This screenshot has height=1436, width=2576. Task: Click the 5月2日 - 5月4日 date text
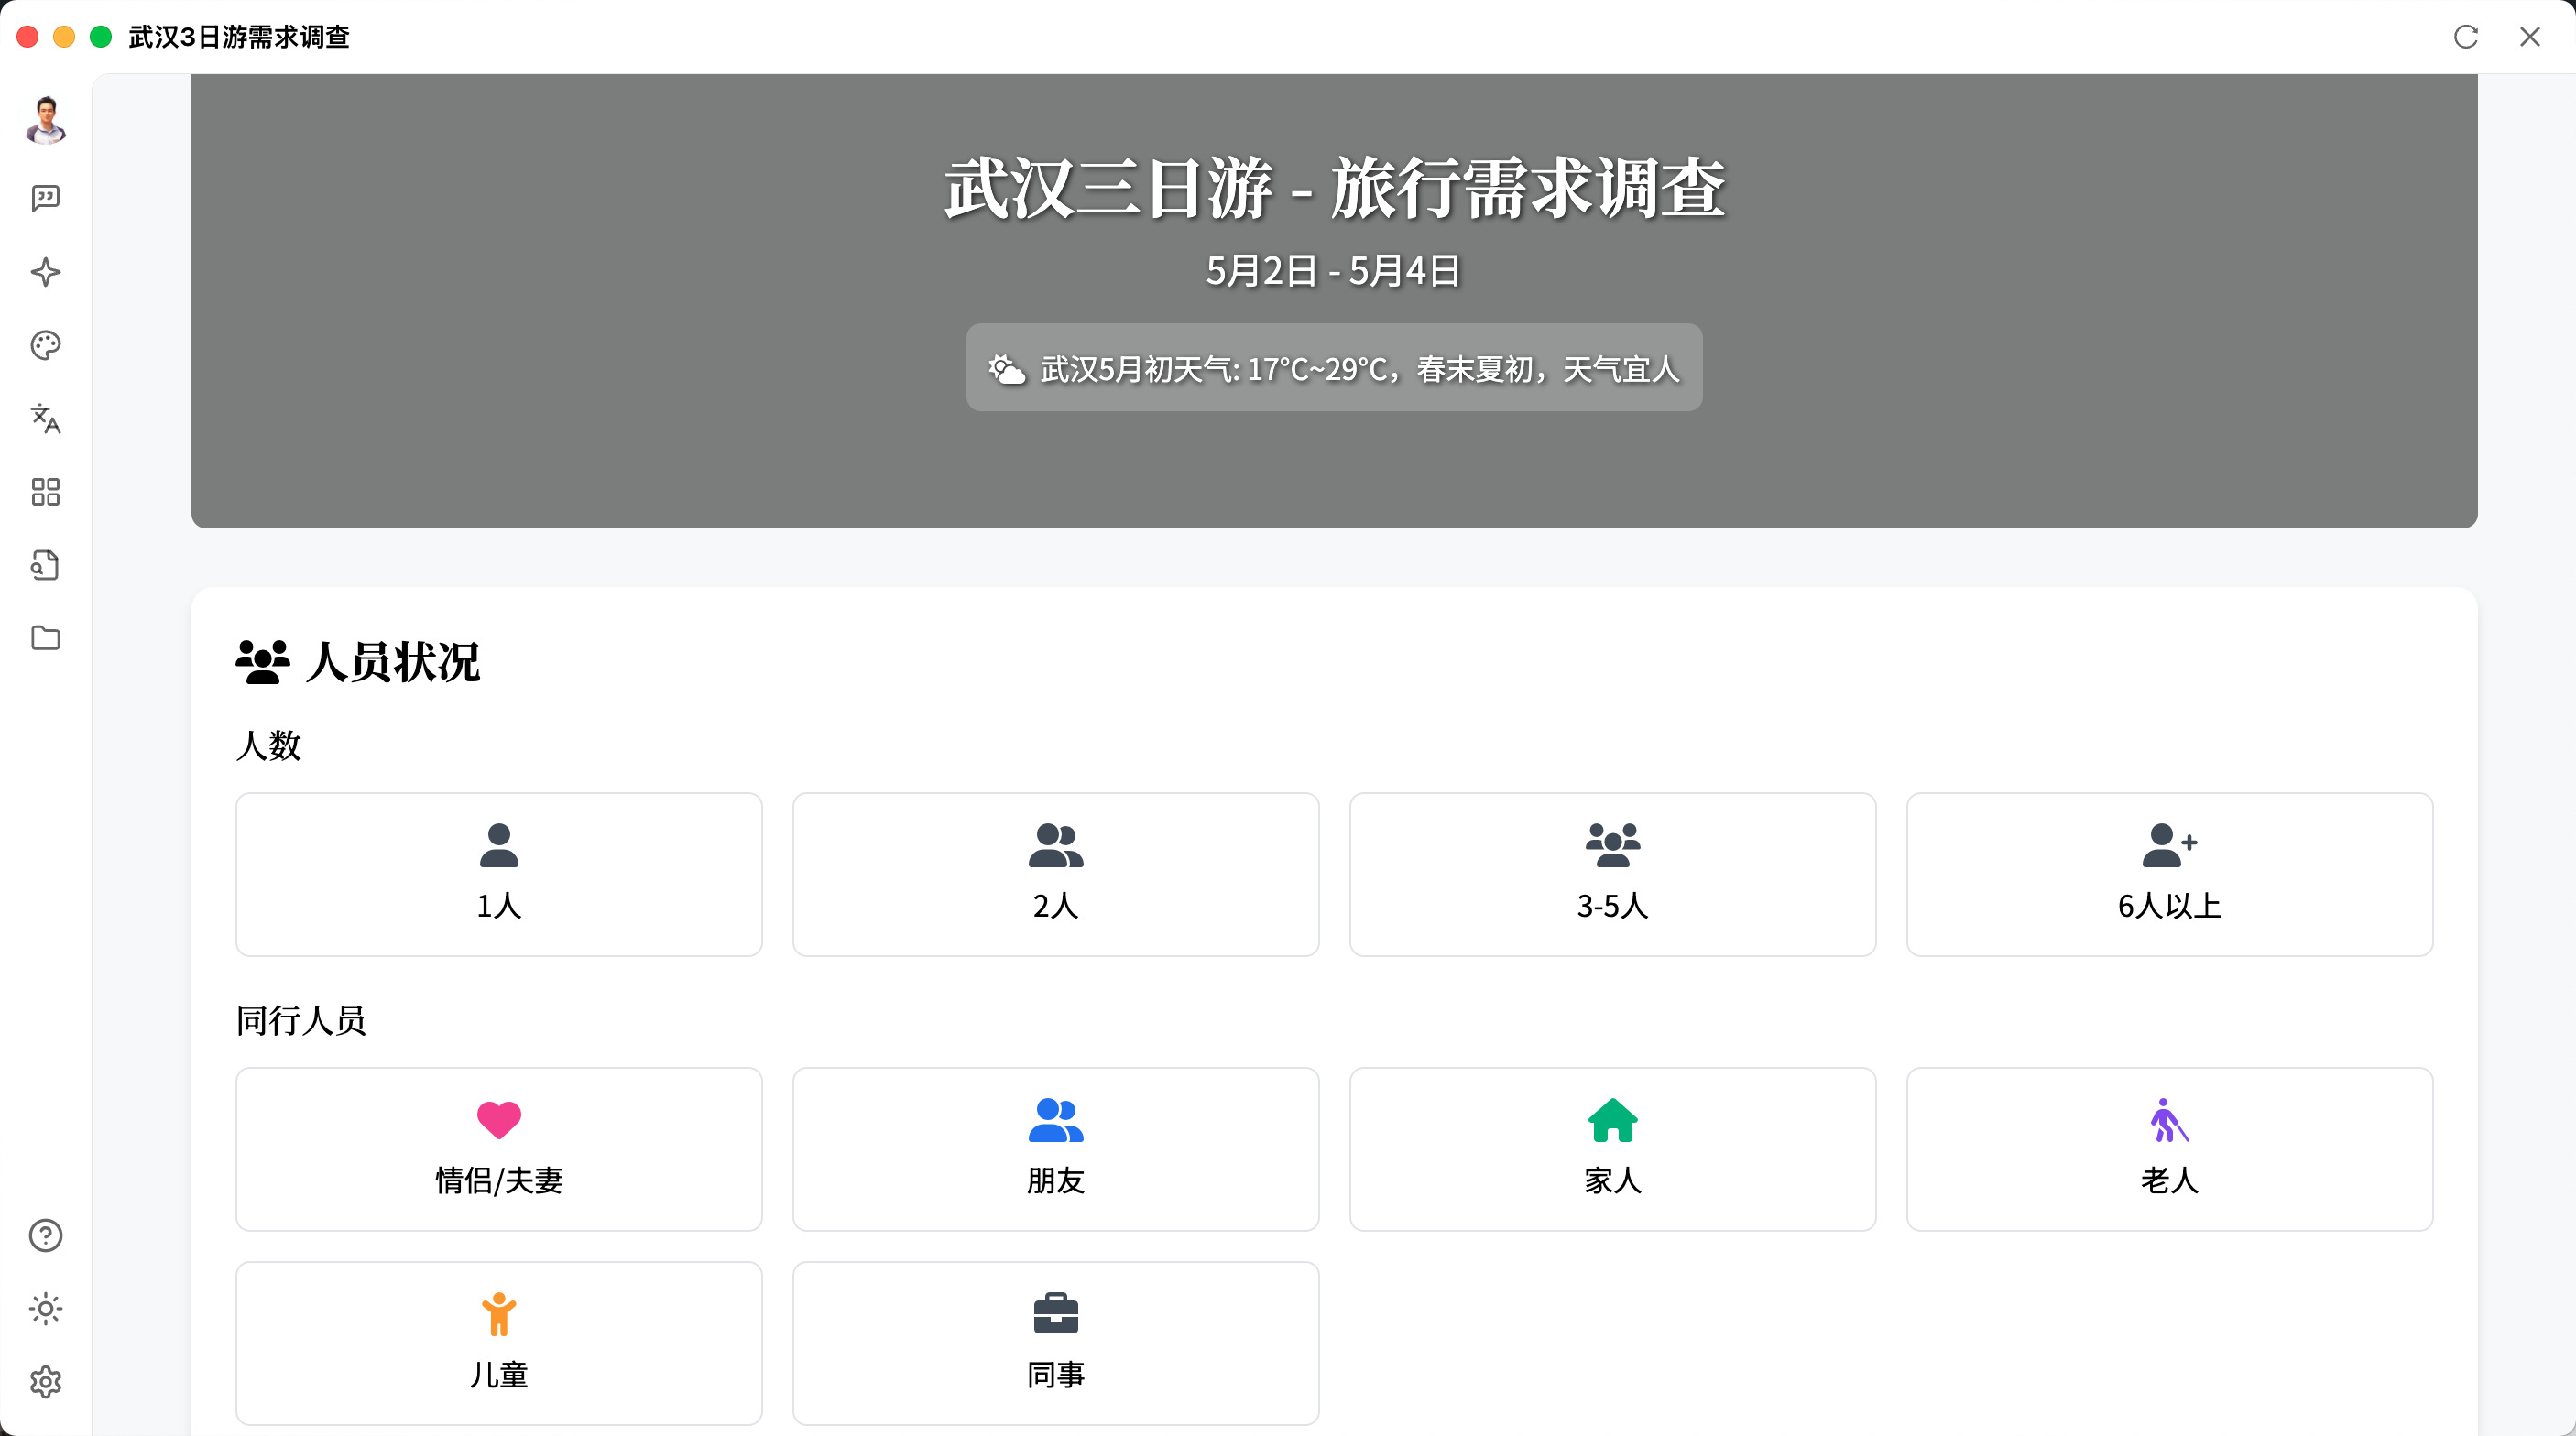(1334, 271)
